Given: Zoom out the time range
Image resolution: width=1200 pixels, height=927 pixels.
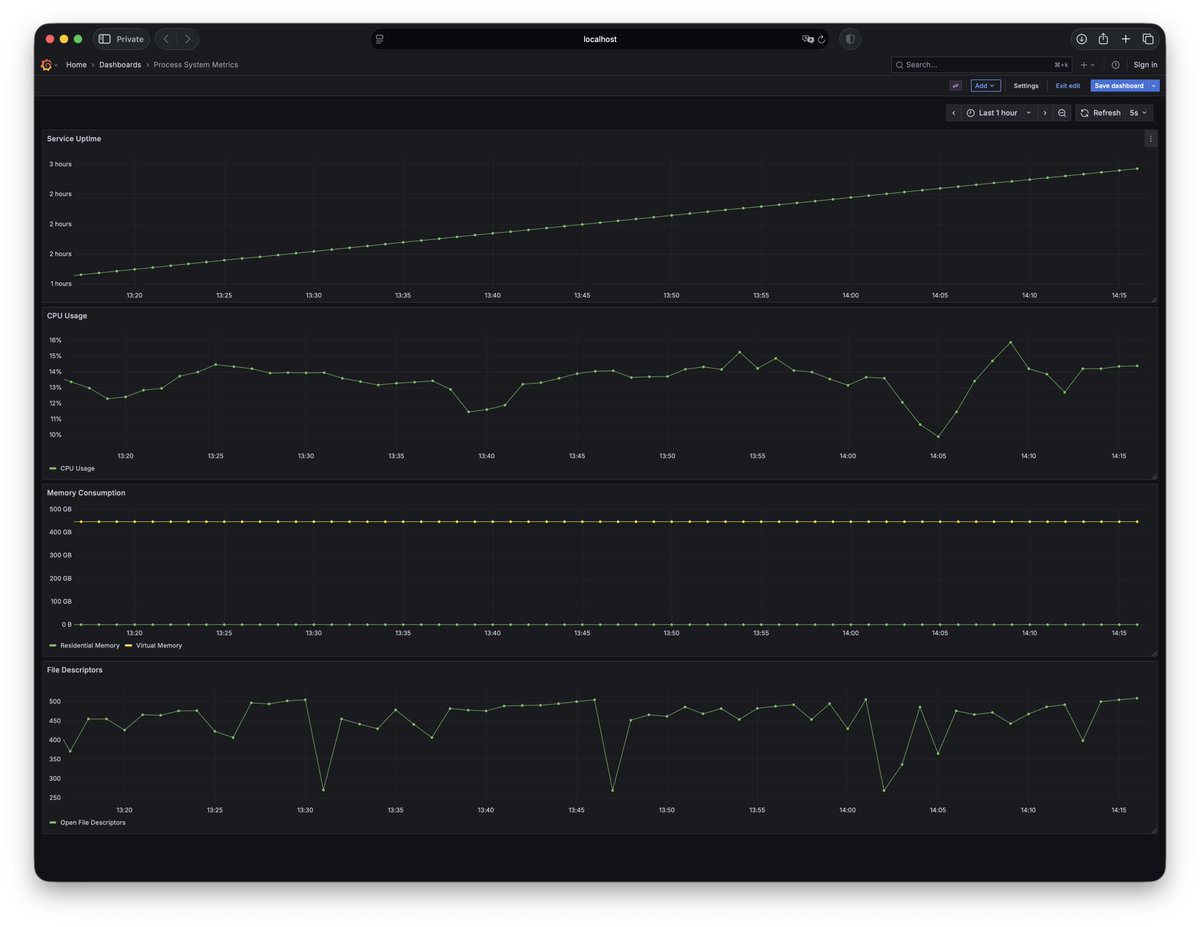Looking at the screenshot, I should pos(1062,113).
